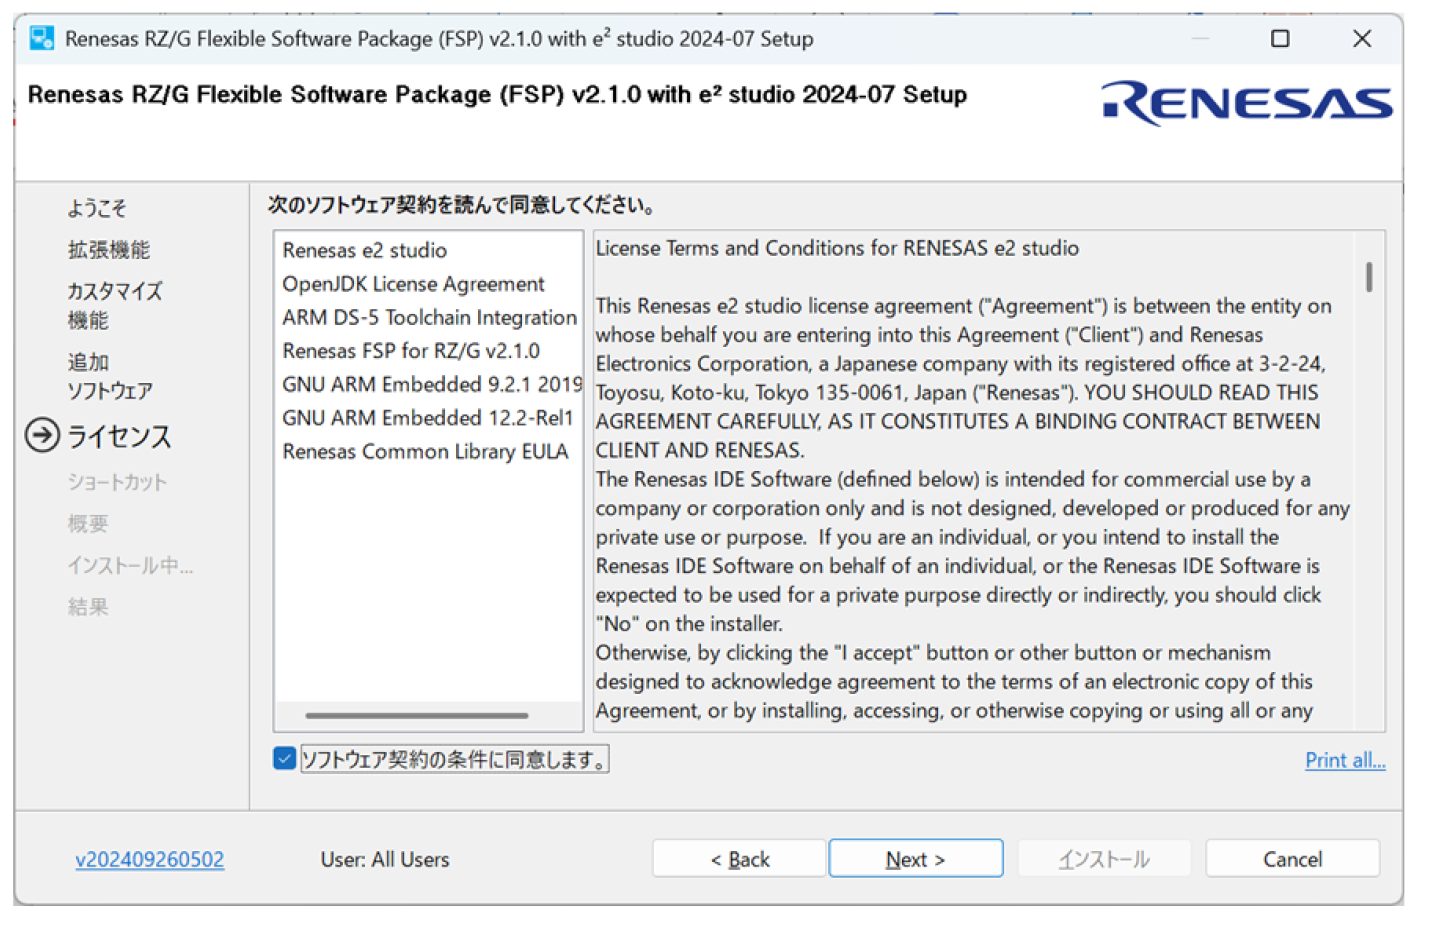
Task: Click the 結果 step in sidebar
Action: 88,607
